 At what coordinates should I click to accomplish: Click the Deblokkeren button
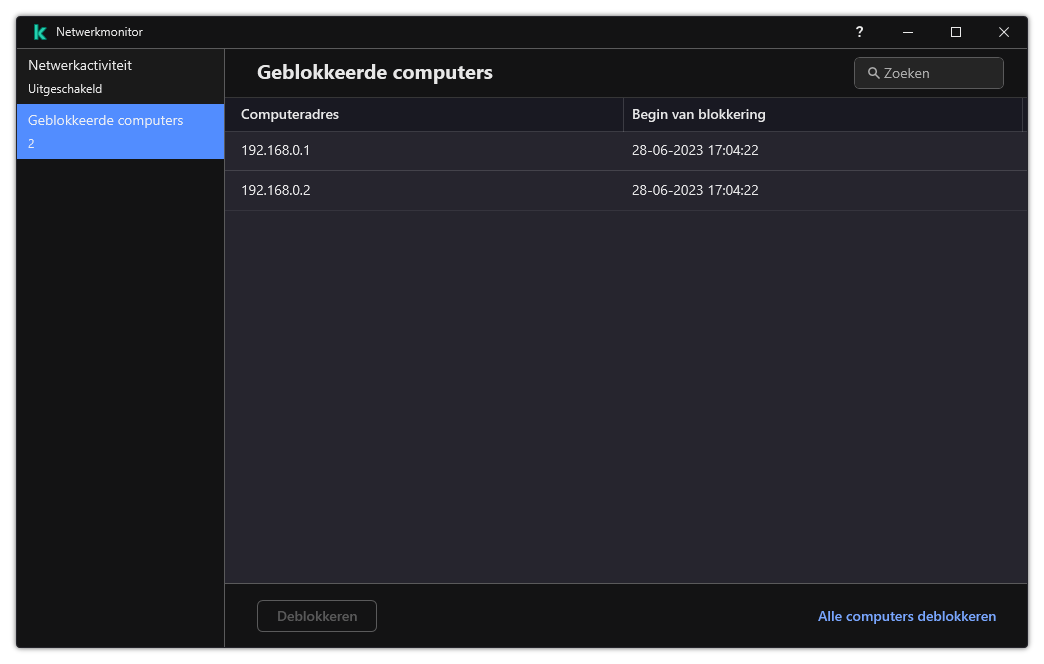coord(316,616)
